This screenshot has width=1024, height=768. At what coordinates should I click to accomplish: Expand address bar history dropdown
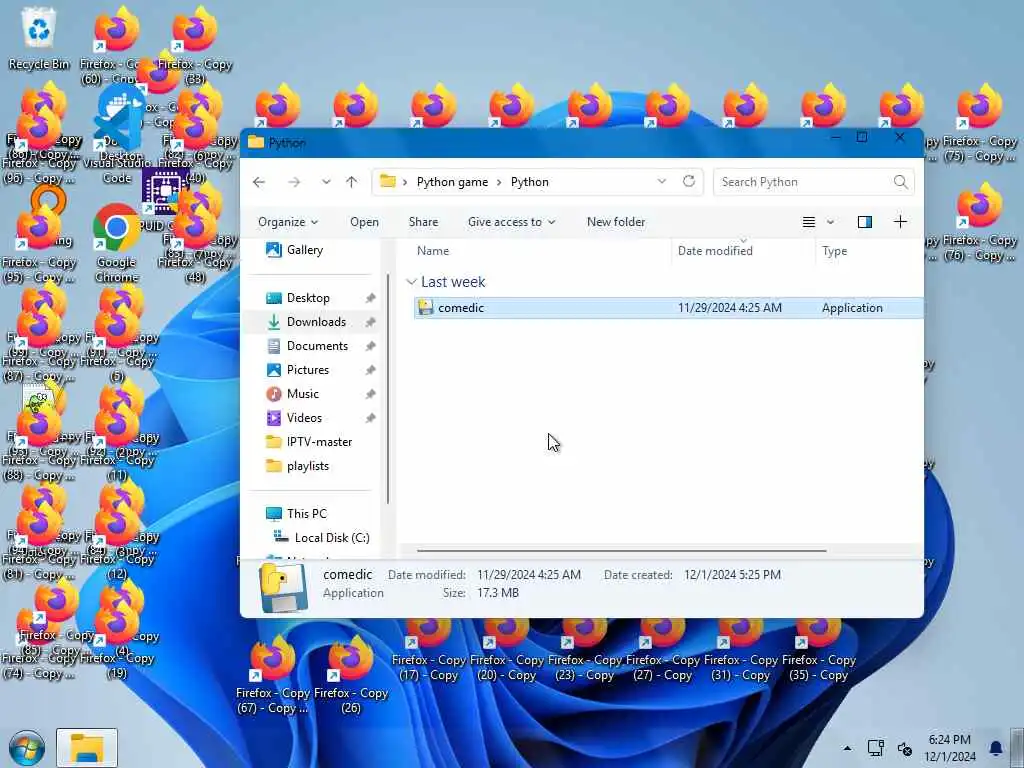(662, 182)
